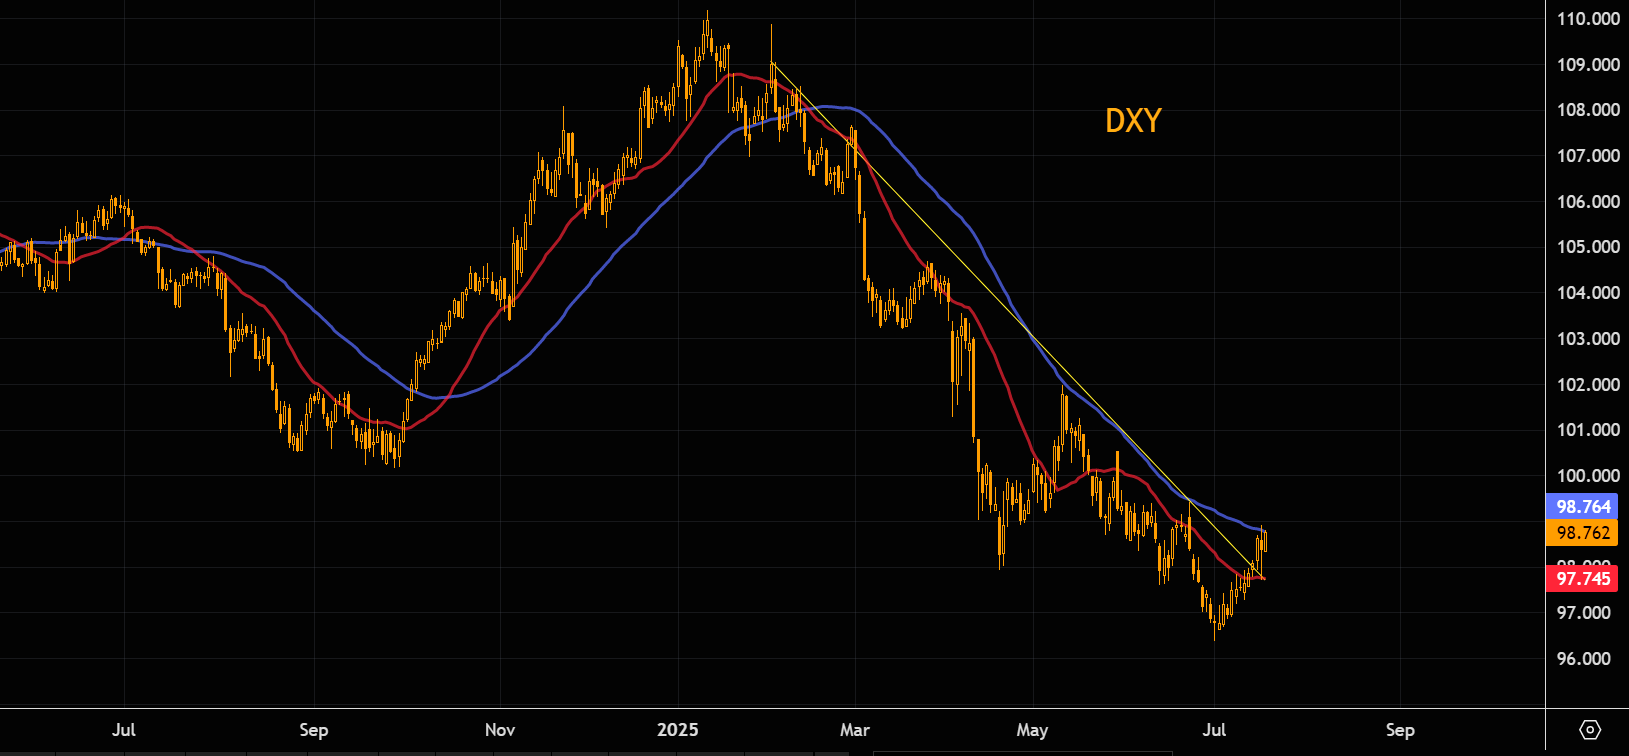Click the 110.000 price axis label
The height and width of the screenshot is (756, 1629).
tap(1588, 19)
